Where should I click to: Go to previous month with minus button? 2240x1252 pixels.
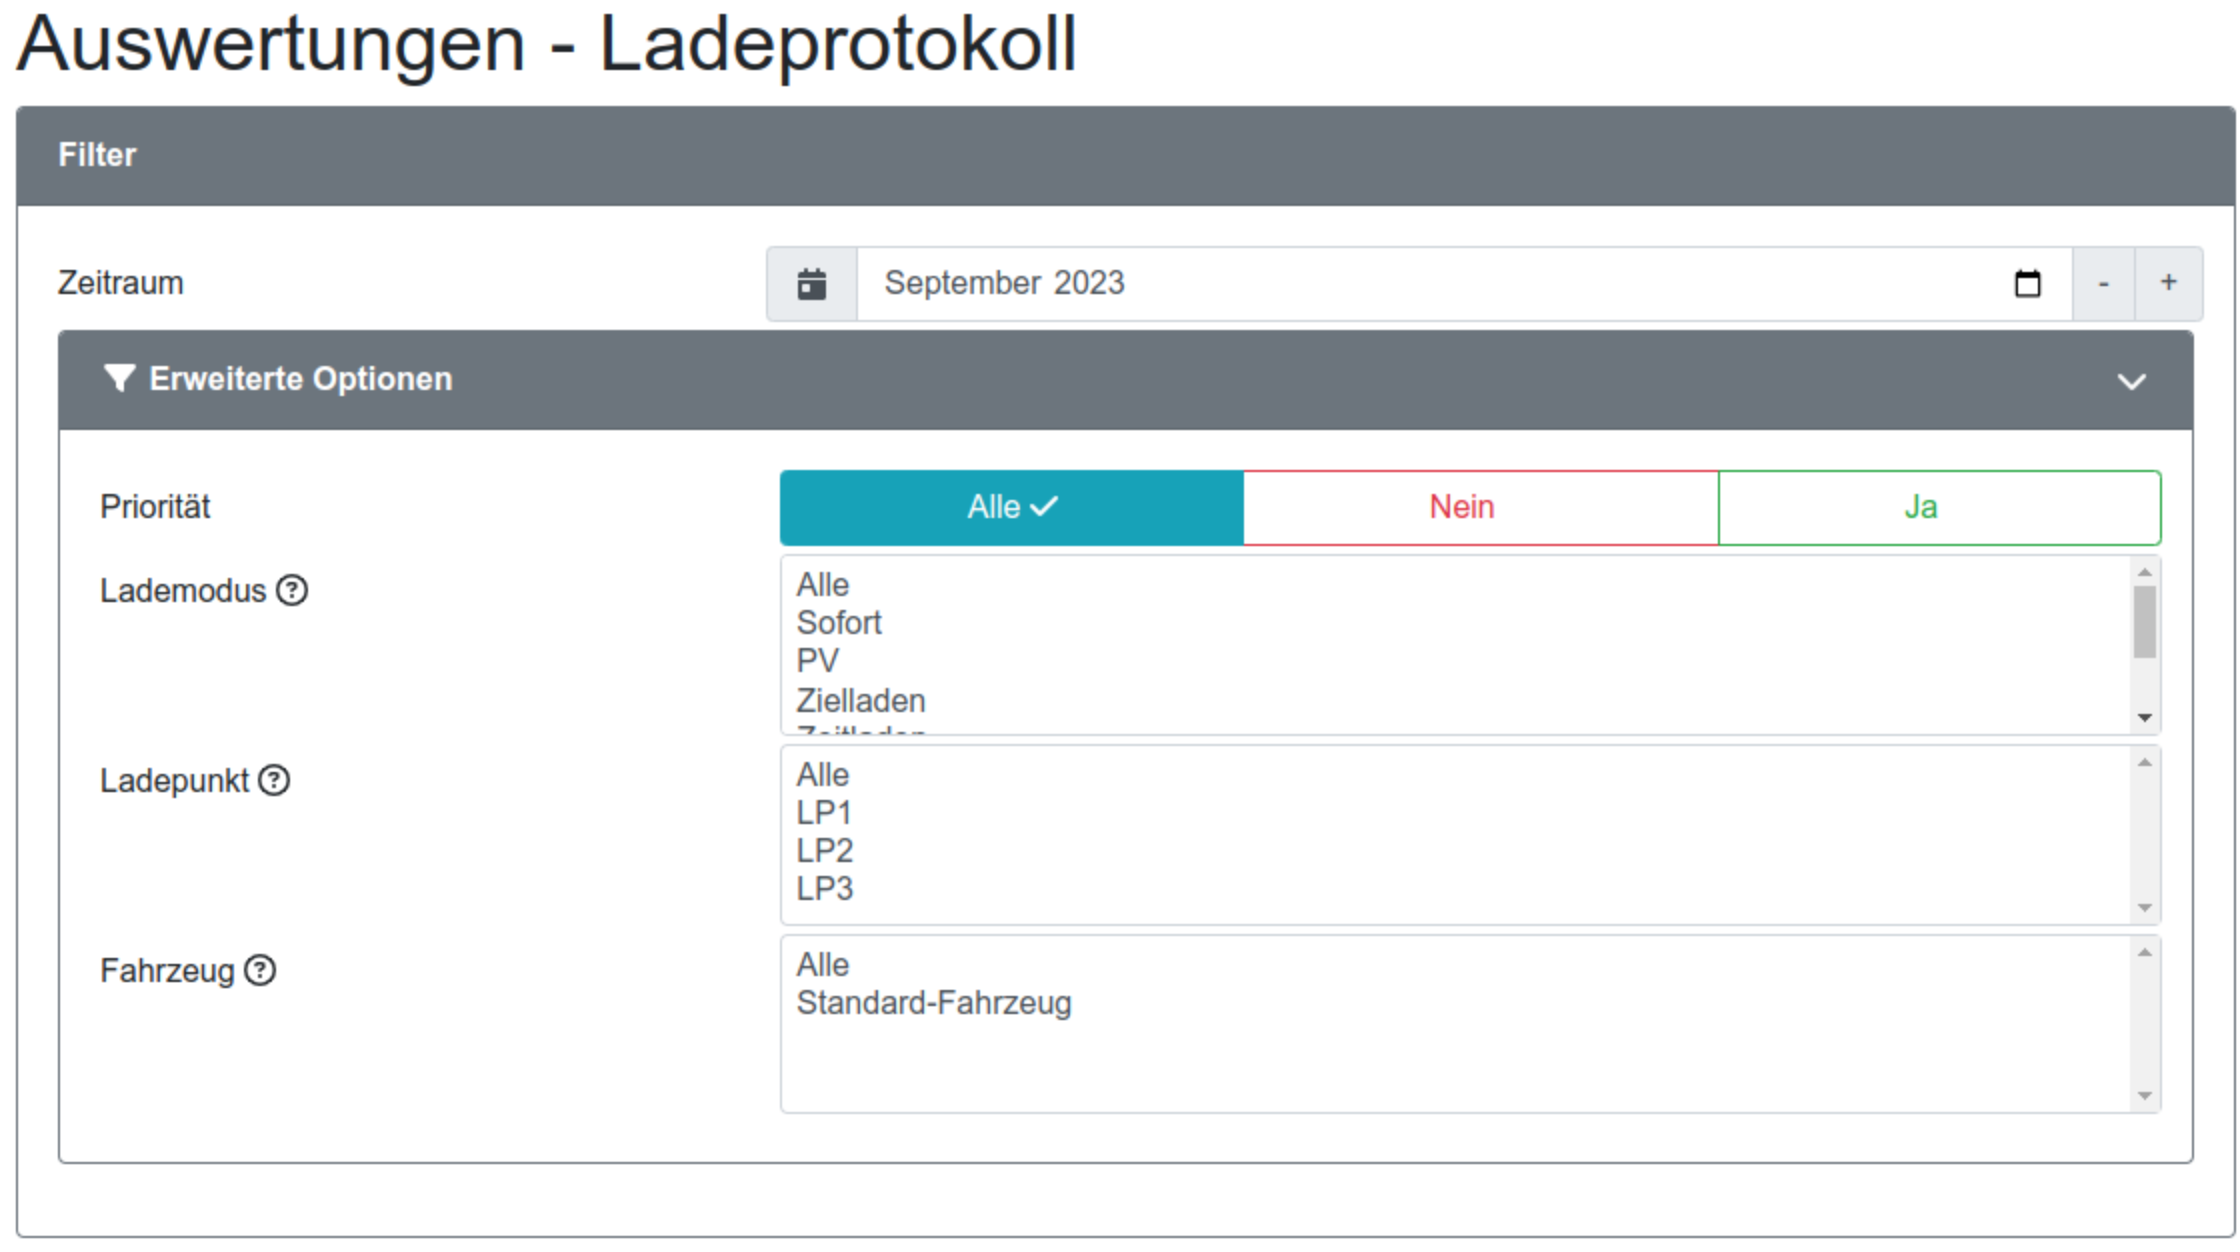pyautogui.click(x=2103, y=284)
